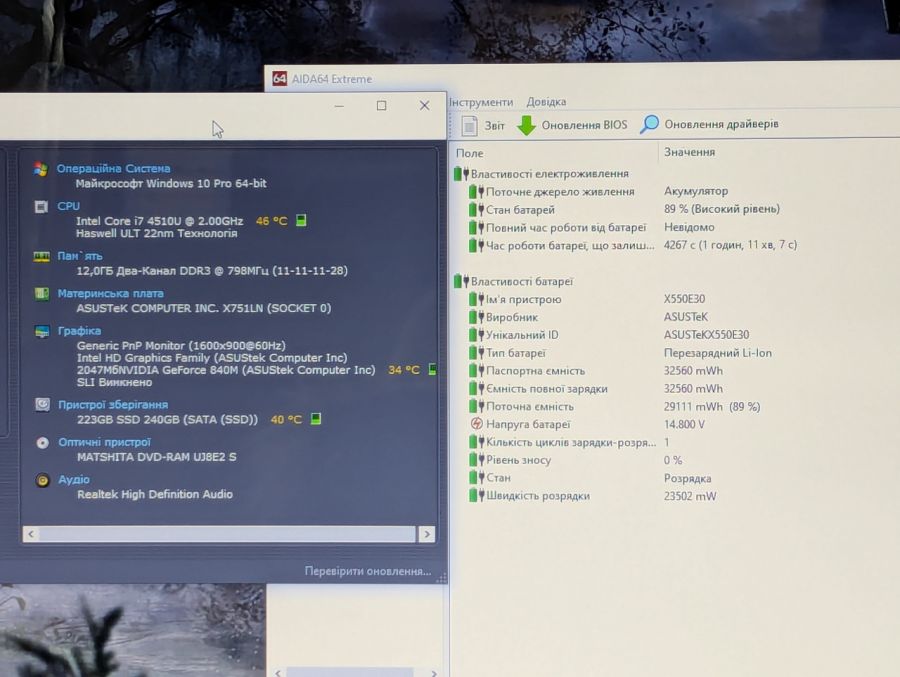Open the Пам'ять section link
This screenshot has height=677, width=900.
80,256
